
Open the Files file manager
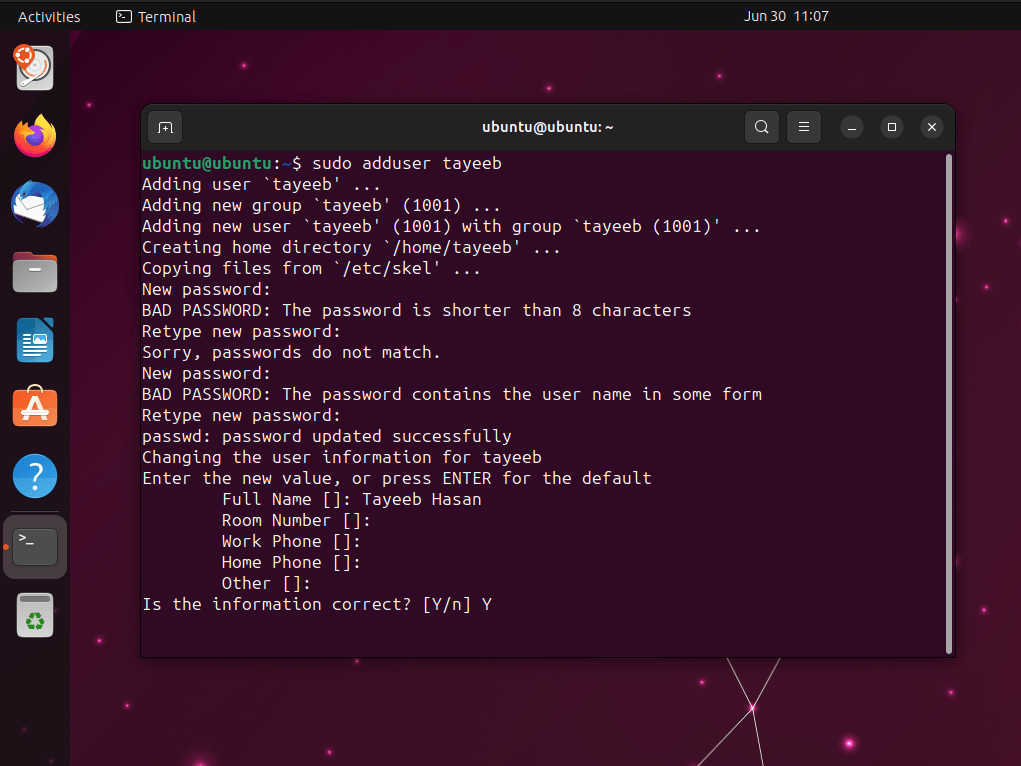(x=34, y=272)
